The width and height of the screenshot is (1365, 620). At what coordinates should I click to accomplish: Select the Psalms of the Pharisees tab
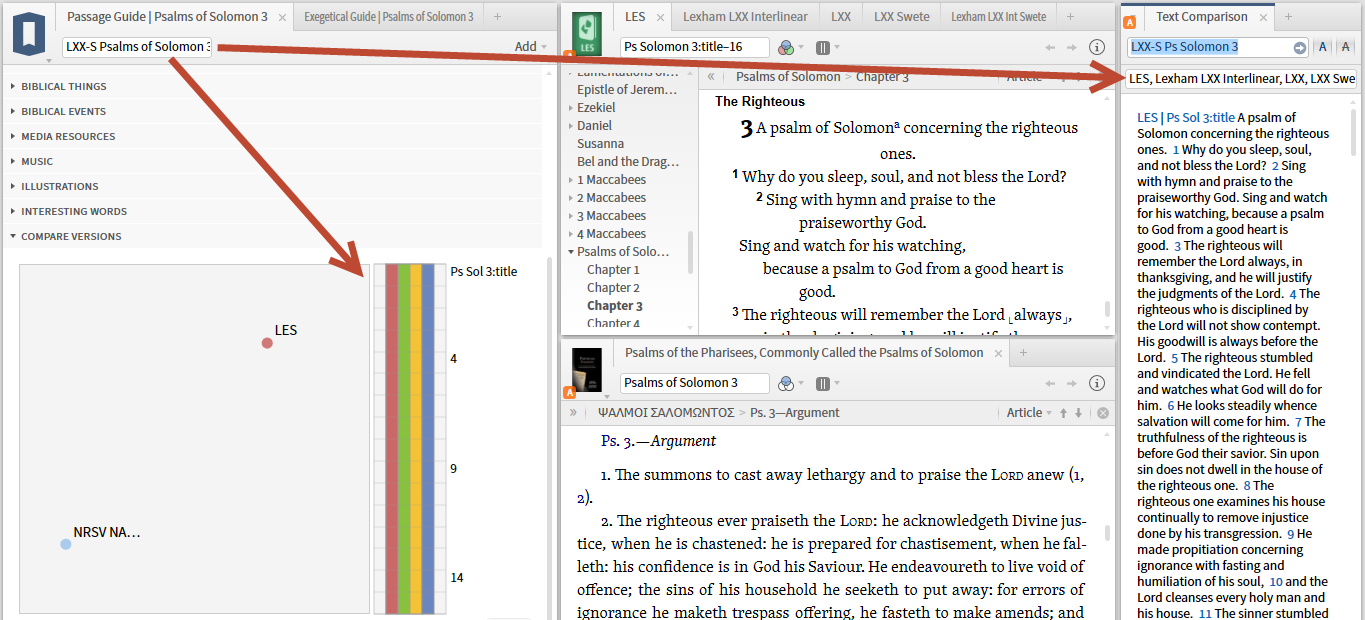click(x=804, y=353)
